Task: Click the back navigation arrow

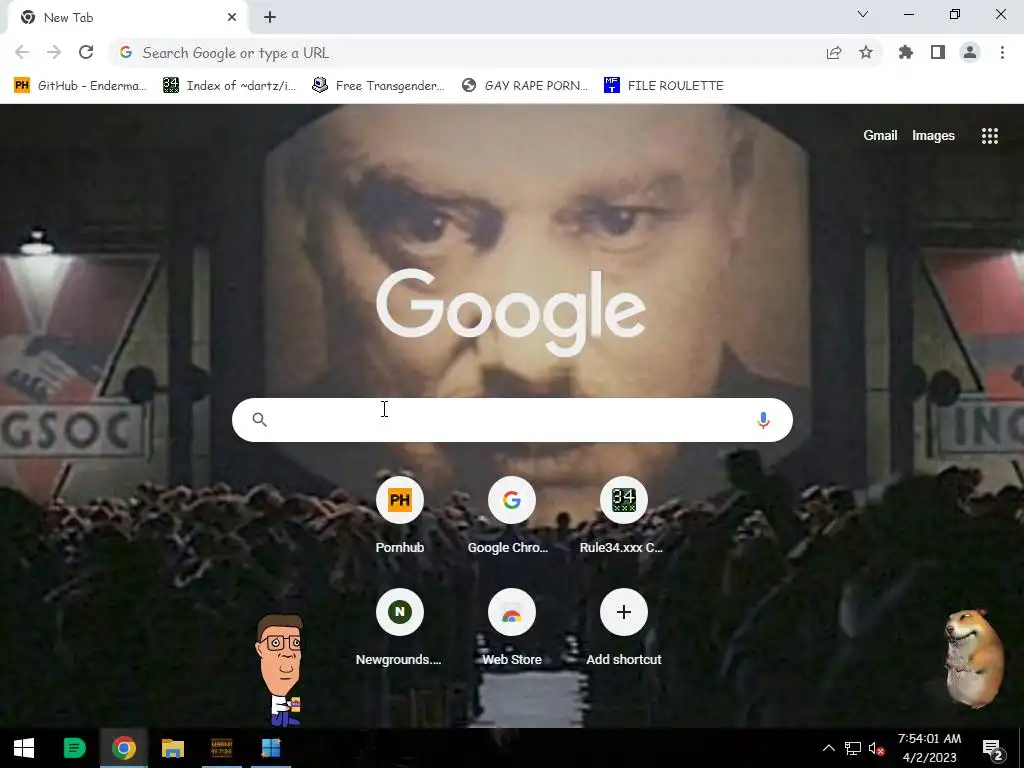Action: pos(22,52)
